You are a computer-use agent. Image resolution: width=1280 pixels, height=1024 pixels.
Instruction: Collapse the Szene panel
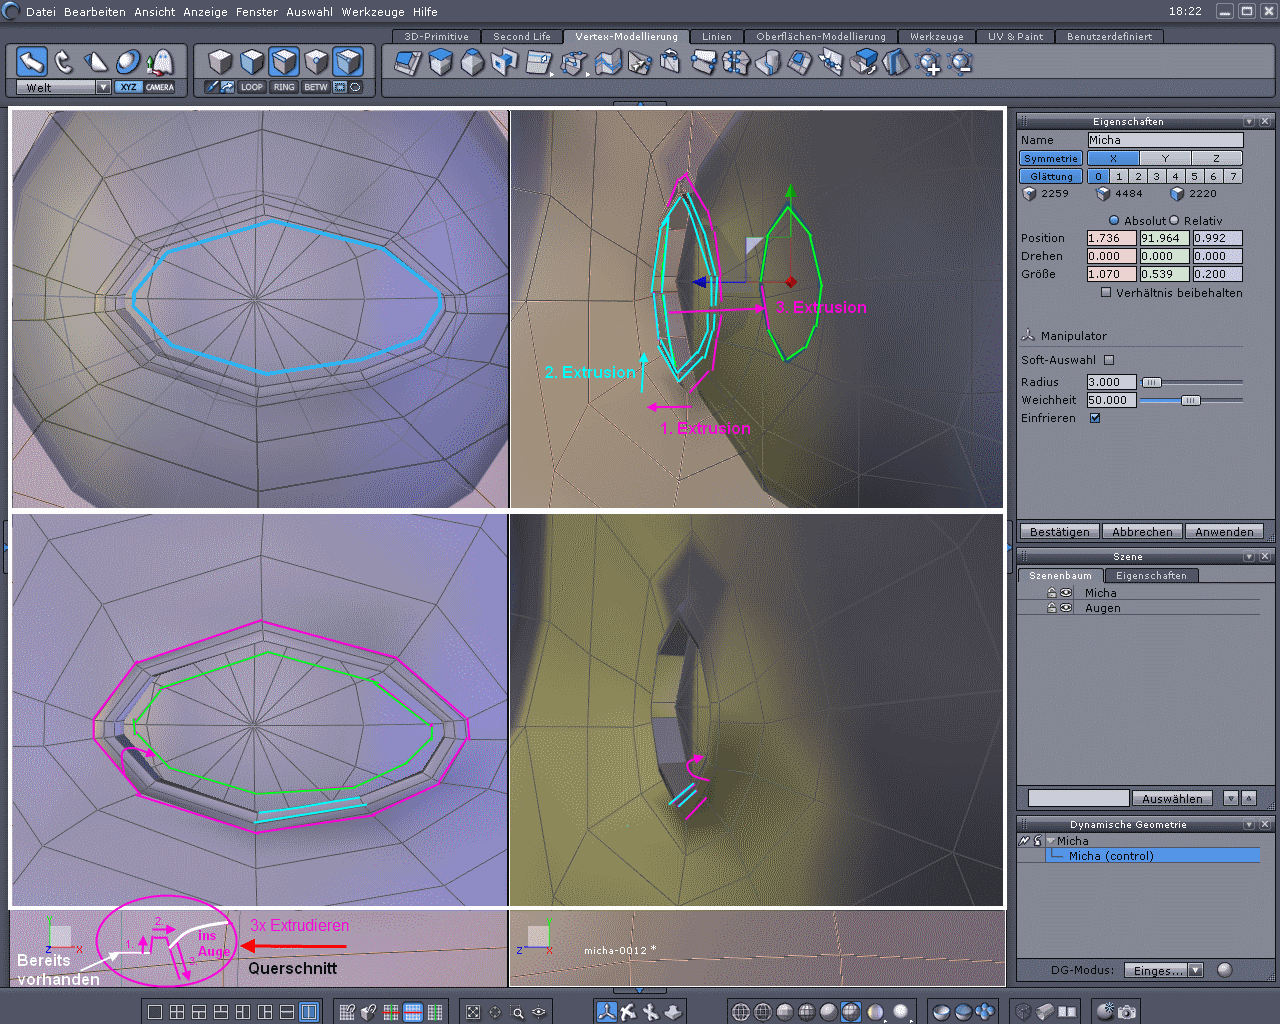[x=1249, y=557]
